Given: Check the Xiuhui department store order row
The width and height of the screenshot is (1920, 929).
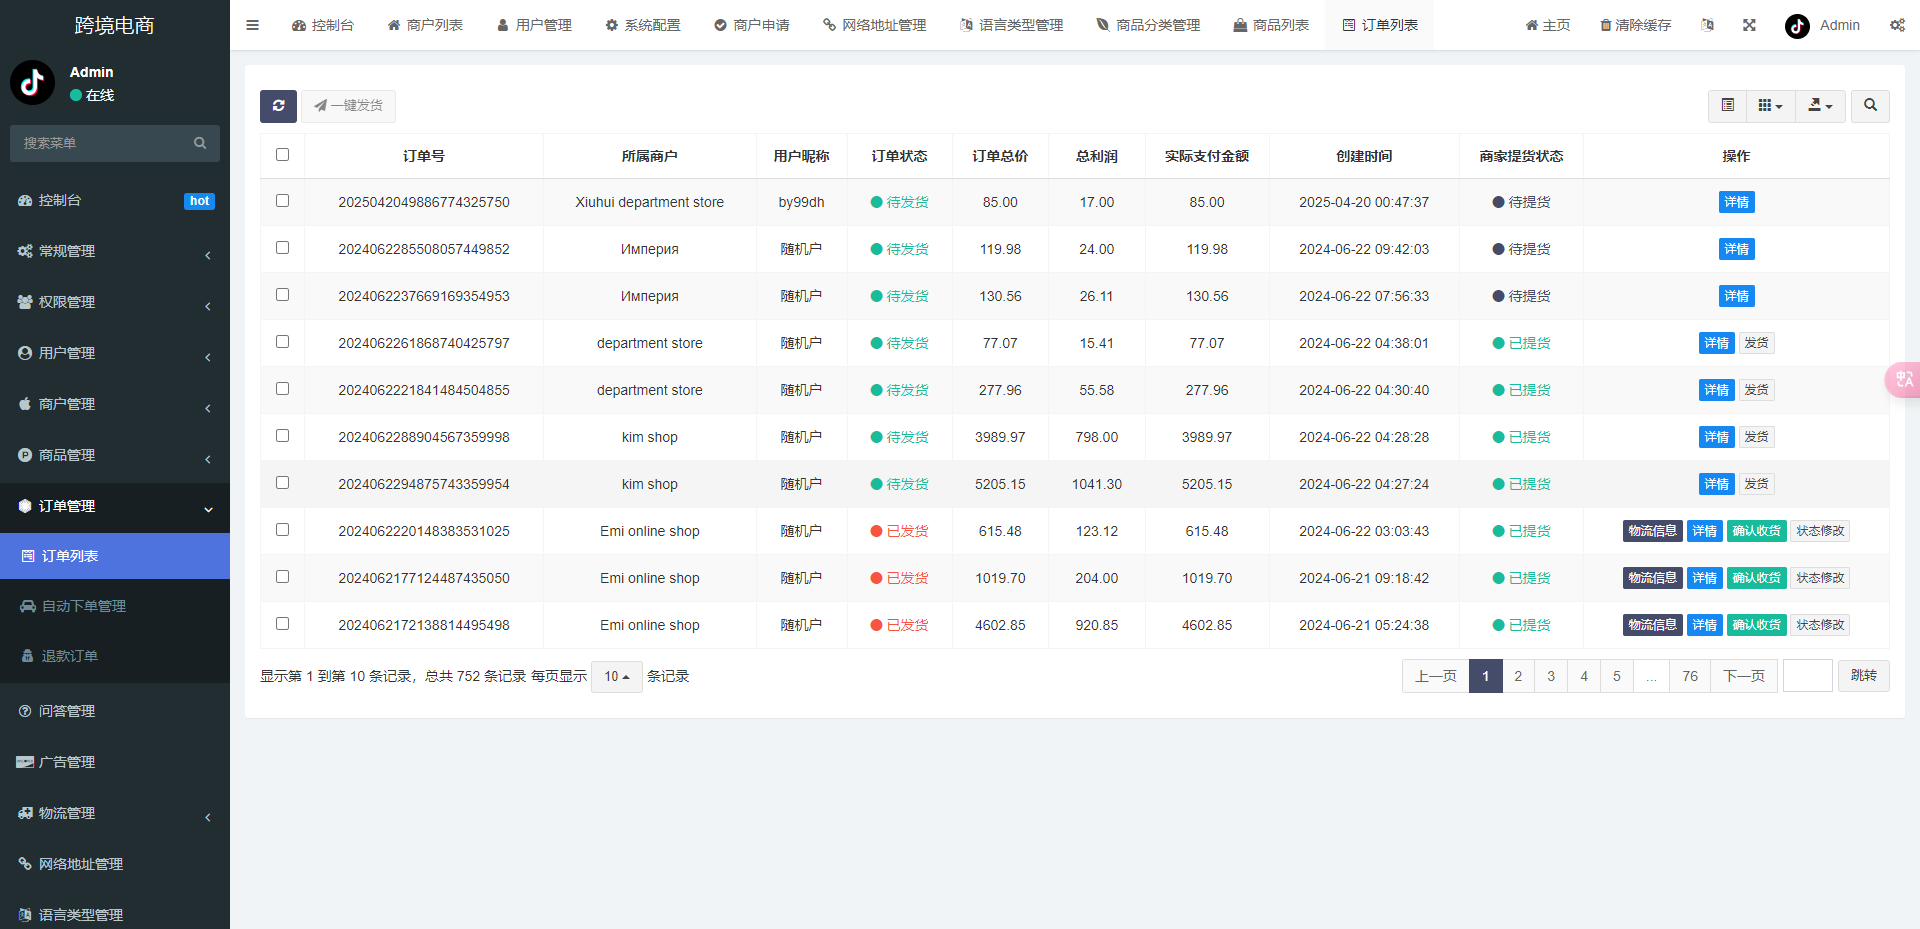Looking at the screenshot, I should point(282,201).
